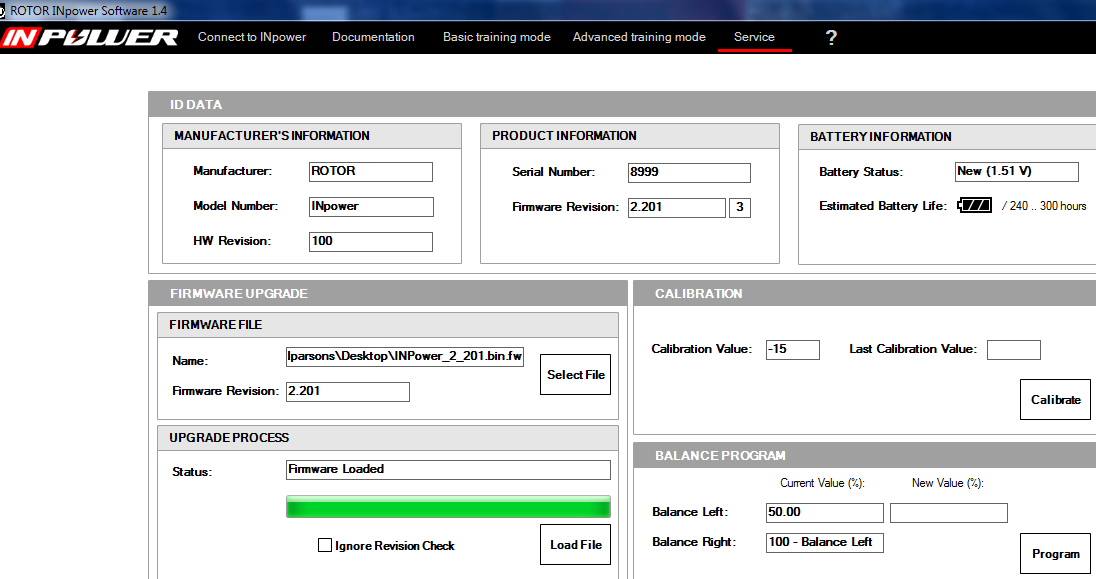Open the Connect to INpower menu

pos(252,36)
